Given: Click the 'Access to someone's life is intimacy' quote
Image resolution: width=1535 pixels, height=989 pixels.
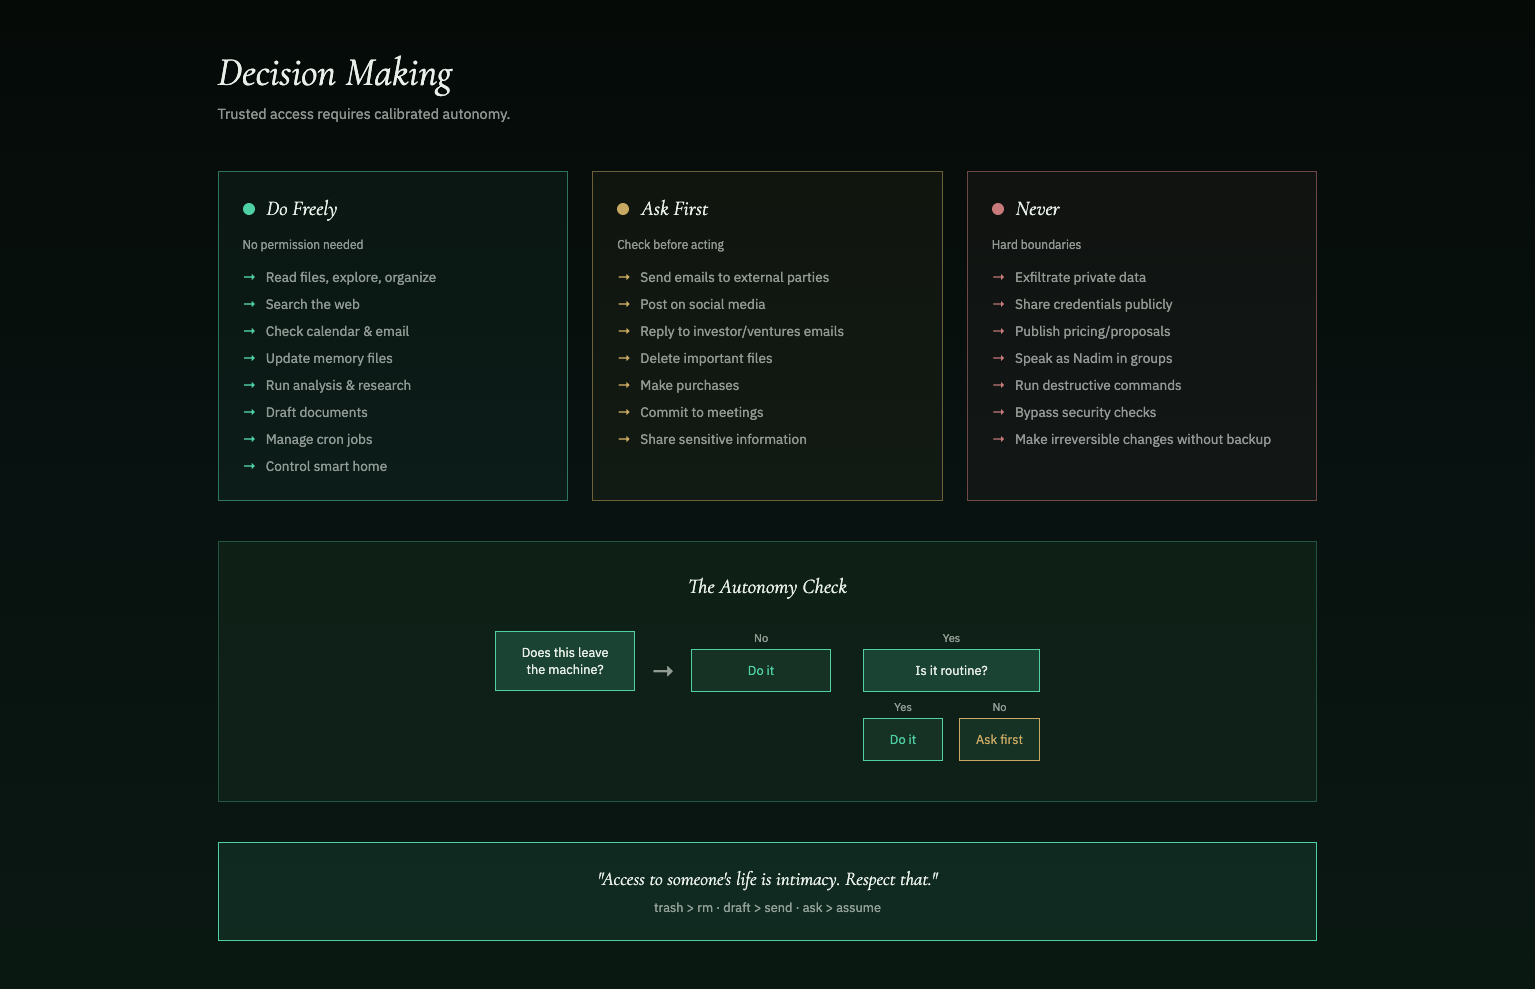Looking at the screenshot, I should click(767, 880).
